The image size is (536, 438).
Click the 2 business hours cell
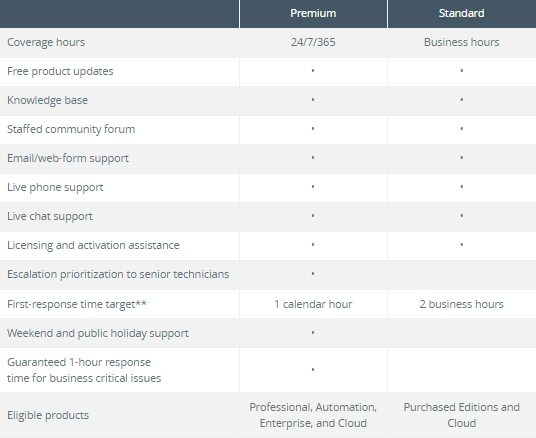point(461,304)
